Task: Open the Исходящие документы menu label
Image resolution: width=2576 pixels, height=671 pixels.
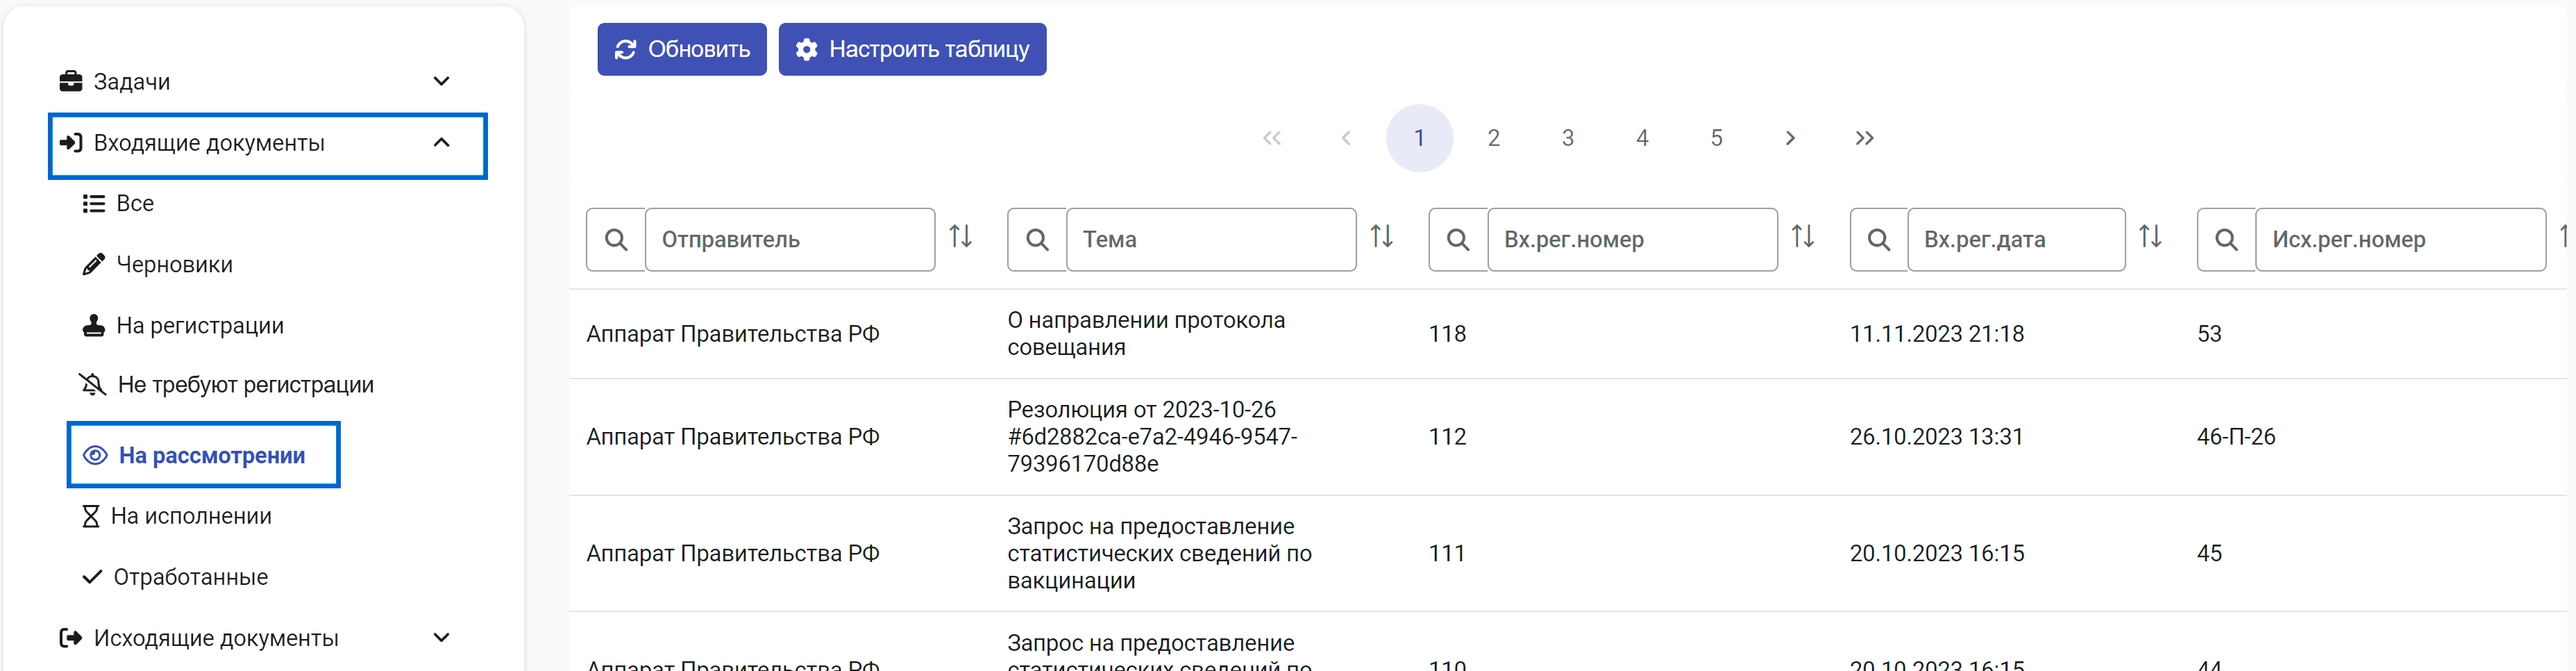Action: point(216,638)
